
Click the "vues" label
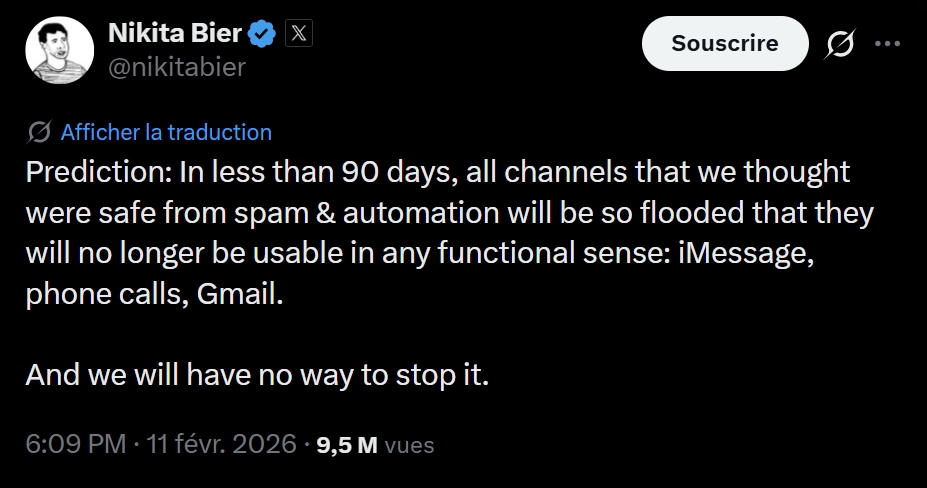click(409, 445)
